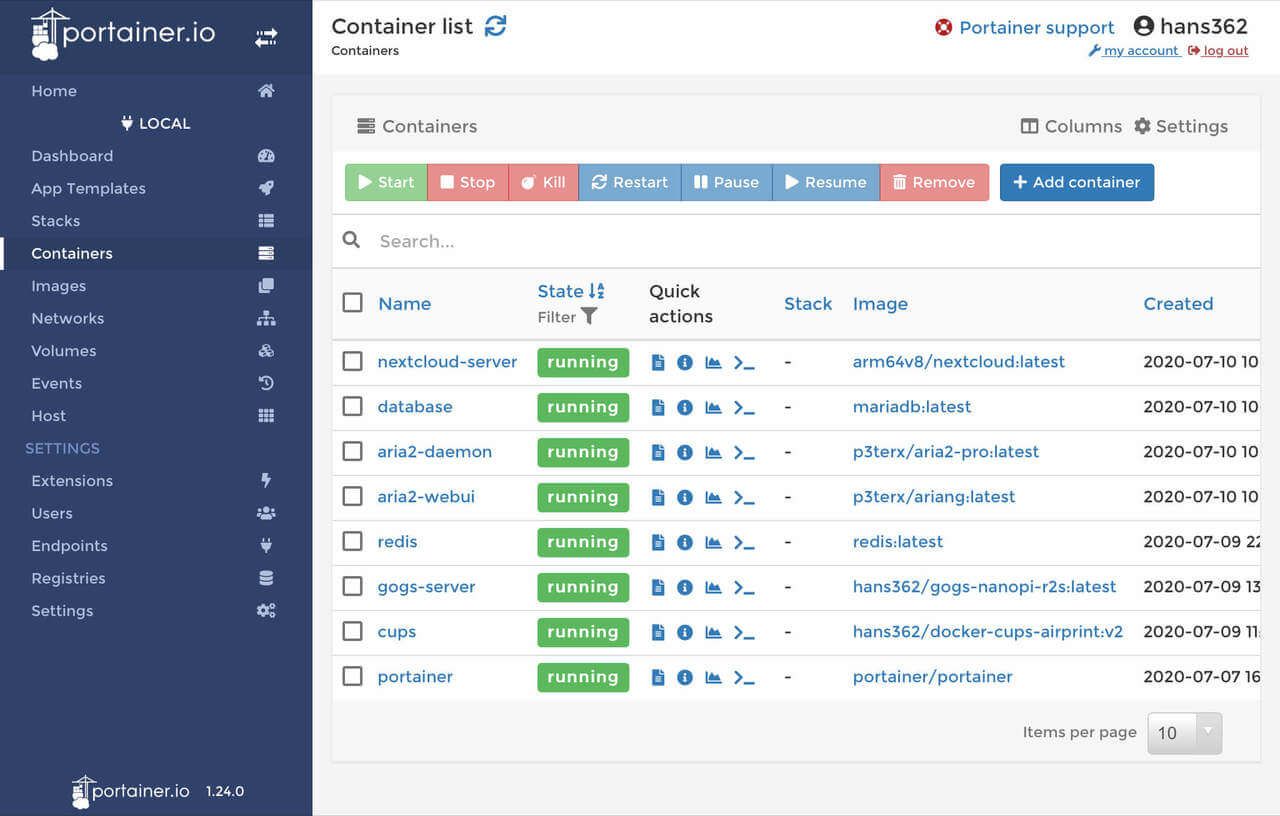Inspect info icon for portainer container
This screenshot has width=1280, height=816.
click(685, 678)
